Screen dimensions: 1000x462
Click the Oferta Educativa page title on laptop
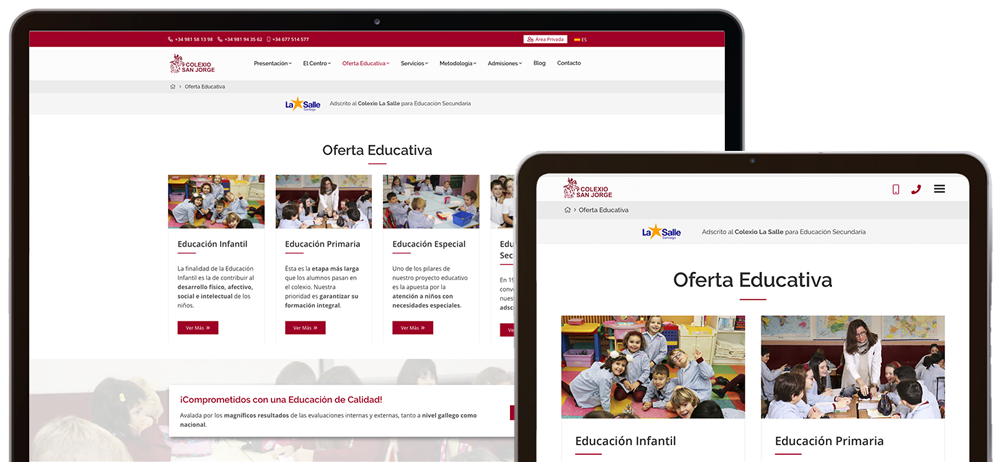(377, 151)
